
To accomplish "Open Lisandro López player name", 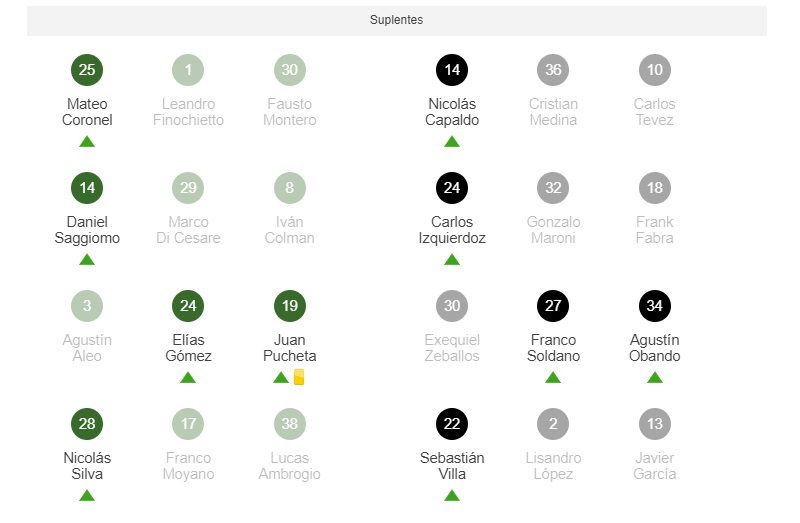I will 553,466.
